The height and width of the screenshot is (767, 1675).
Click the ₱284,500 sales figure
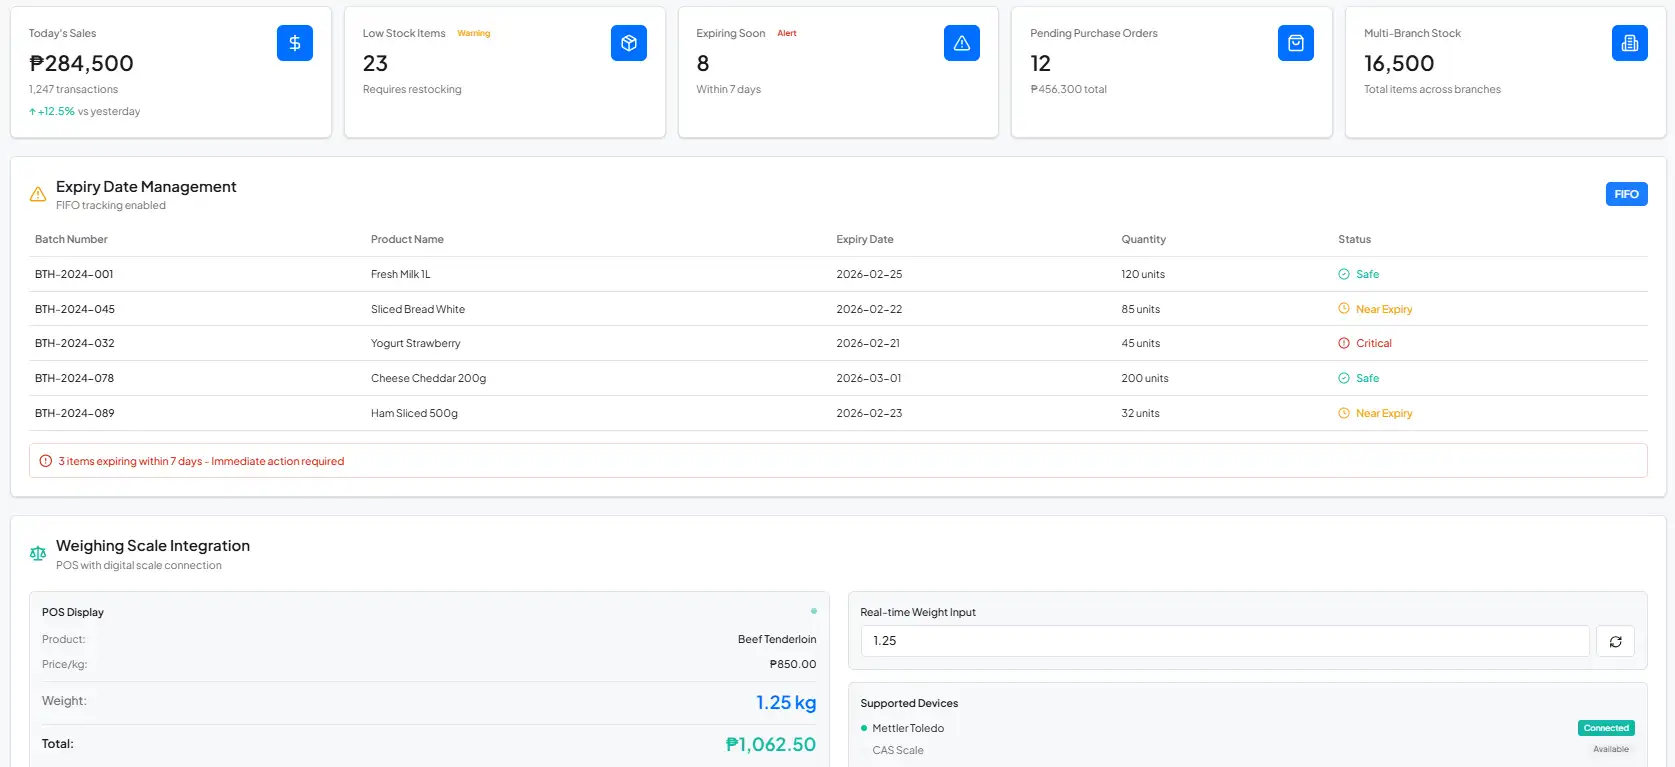[x=81, y=63]
